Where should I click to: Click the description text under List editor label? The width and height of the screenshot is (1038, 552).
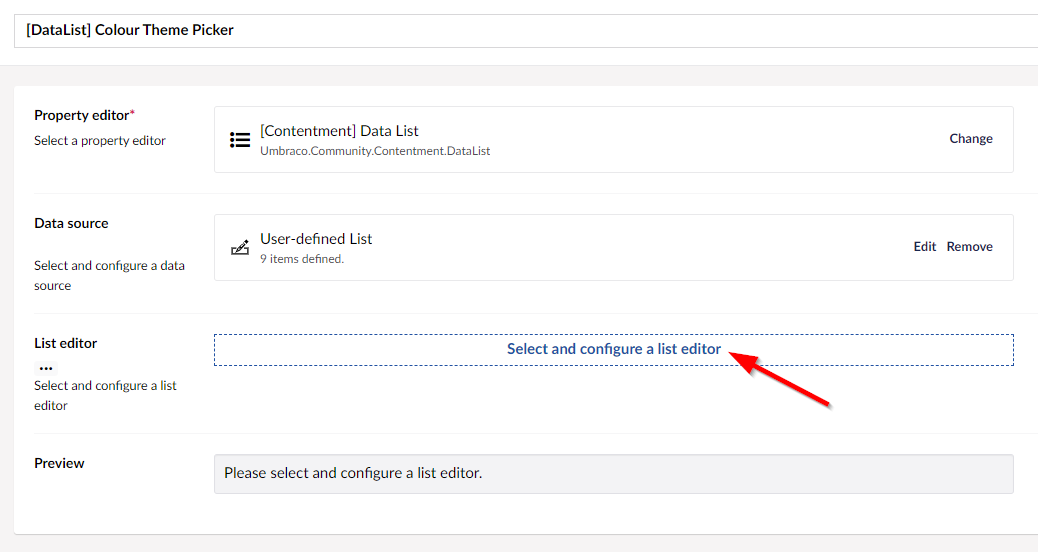point(105,395)
